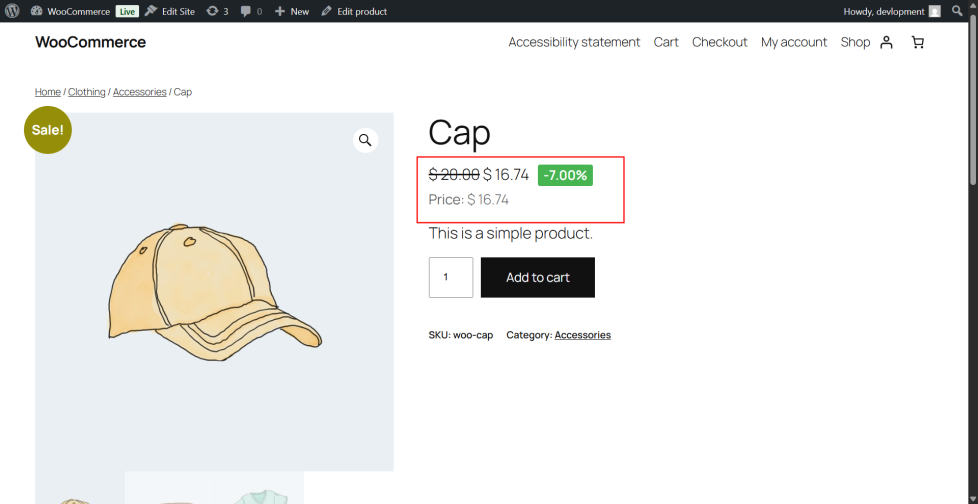Open the comments bubble in admin bar
978x504 pixels.
point(251,11)
